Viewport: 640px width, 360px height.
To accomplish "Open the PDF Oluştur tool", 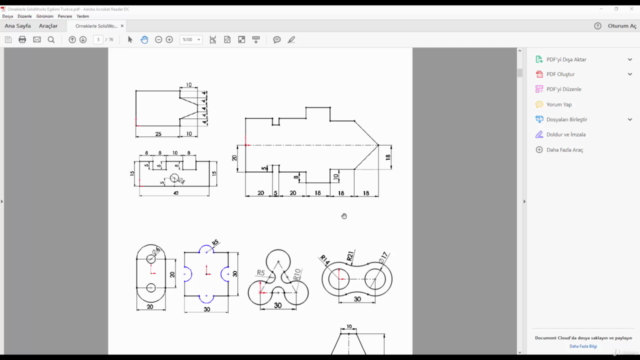I will tap(560, 74).
